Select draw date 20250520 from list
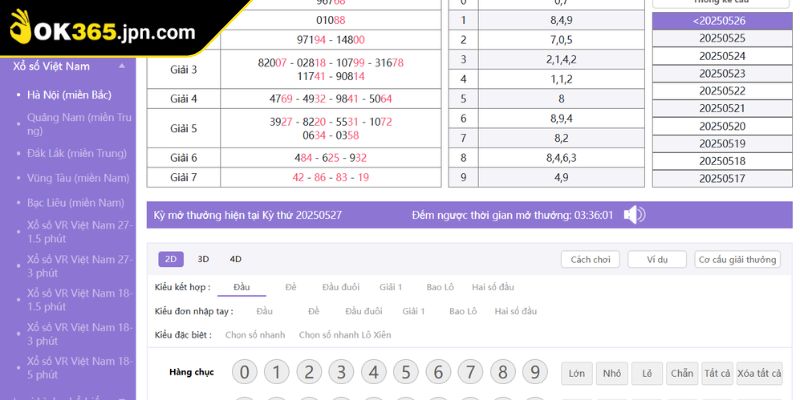Screen dimensions: 800x400 722,126
